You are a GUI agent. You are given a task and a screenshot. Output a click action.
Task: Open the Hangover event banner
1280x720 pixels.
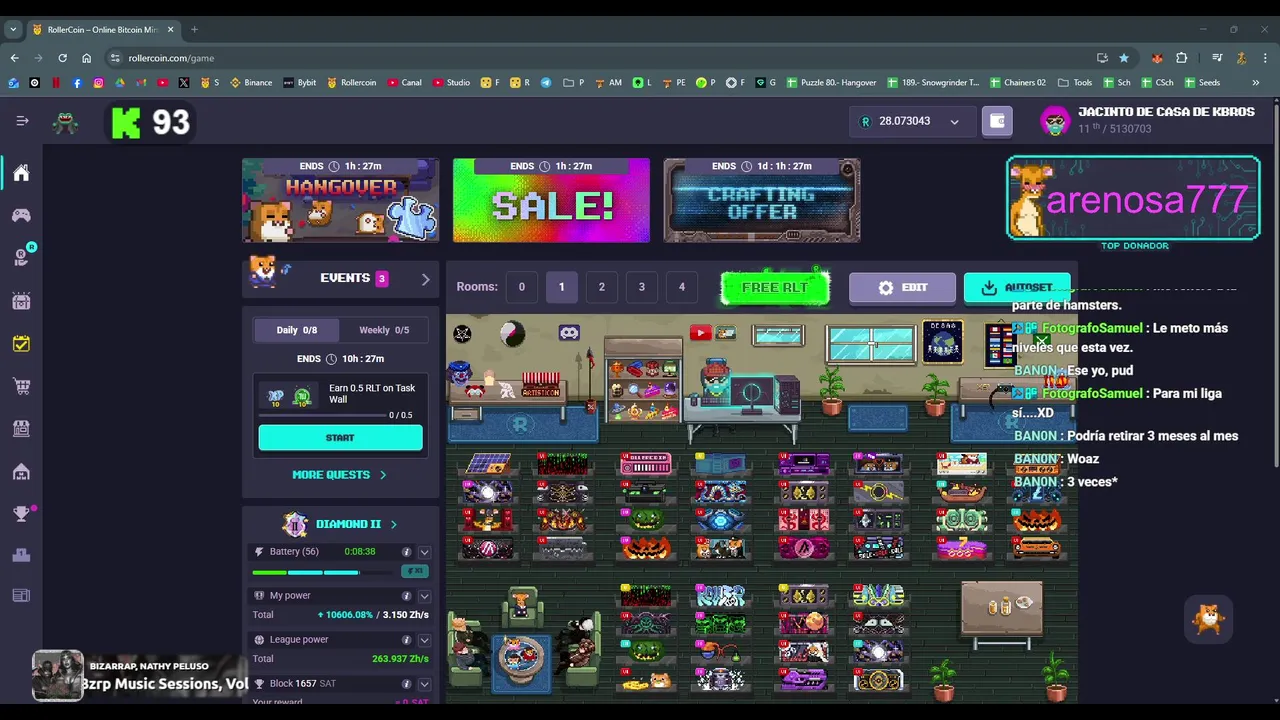[341, 200]
